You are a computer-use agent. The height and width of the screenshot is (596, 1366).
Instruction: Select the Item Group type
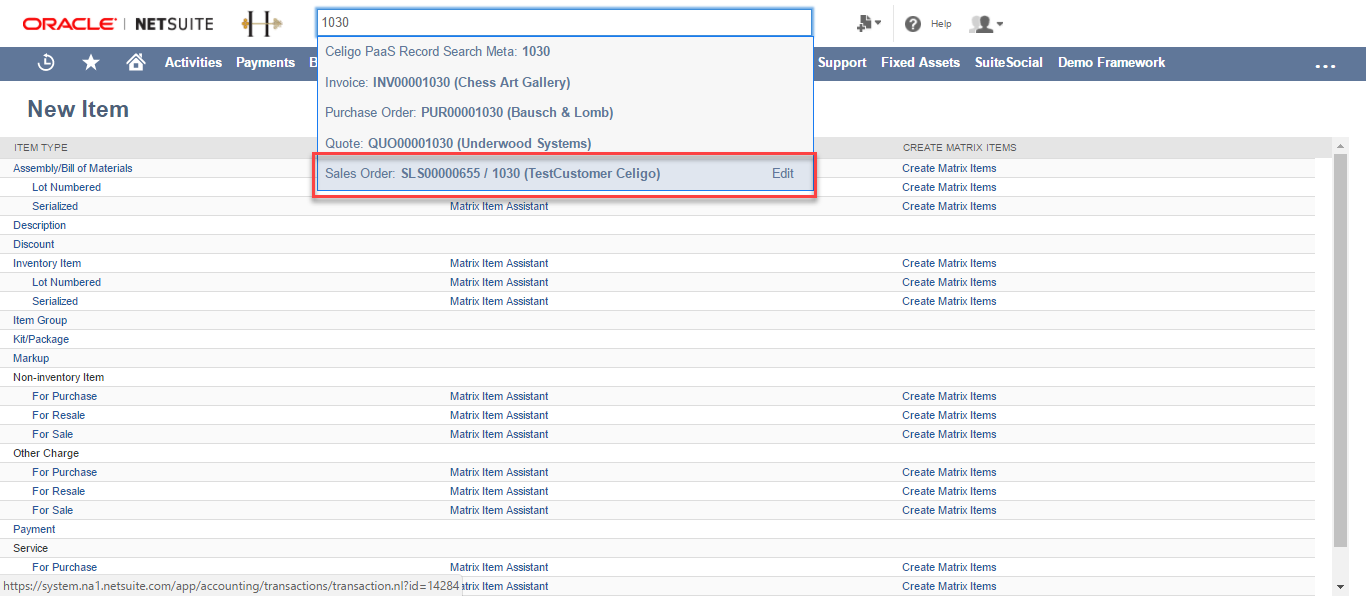click(x=40, y=320)
